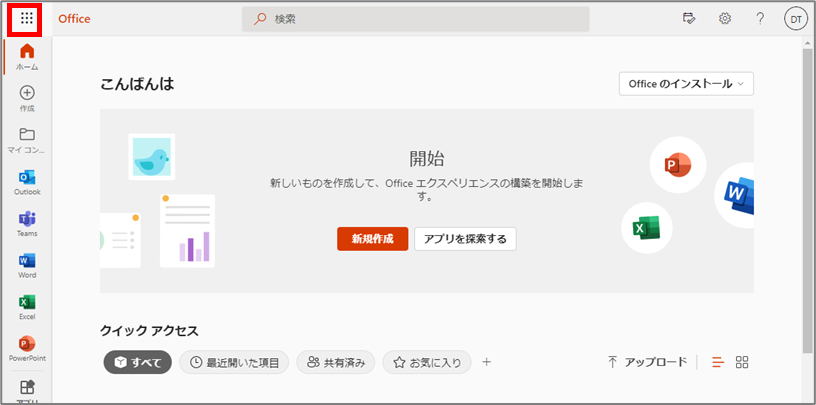This screenshot has width=816, height=405.
Task: Select the 共有済み filter tab
Action: [x=335, y=362]
